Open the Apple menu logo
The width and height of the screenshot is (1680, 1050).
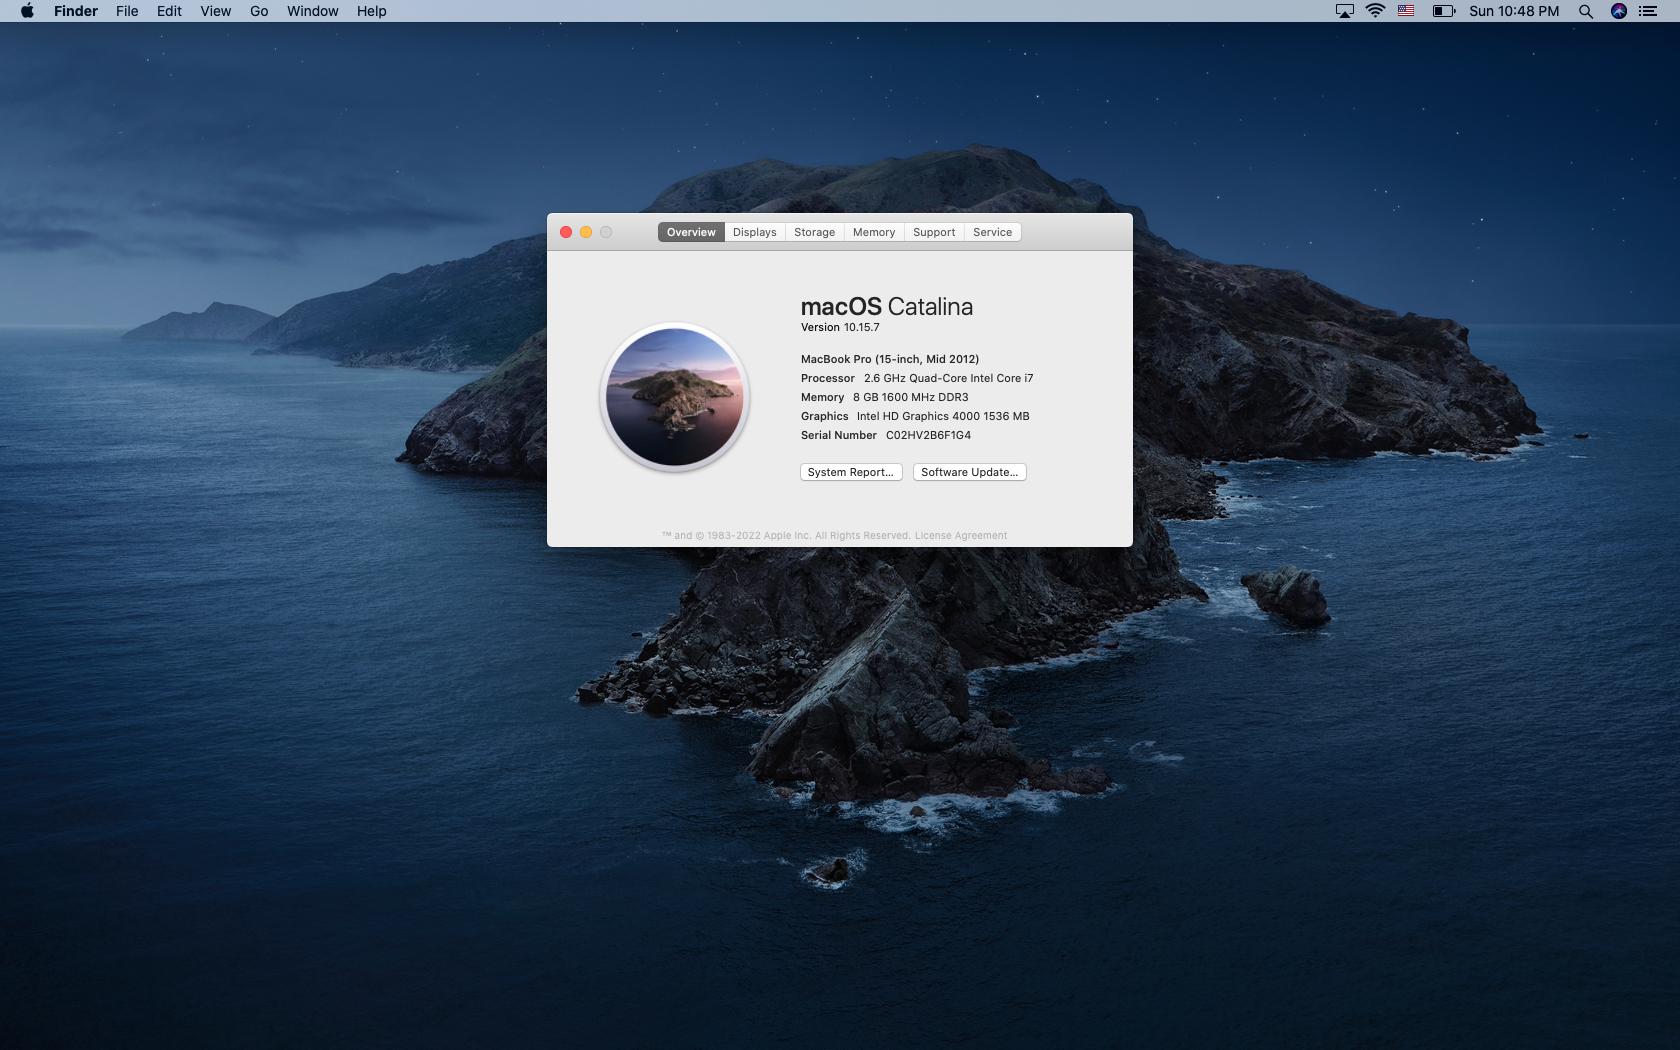coord(27,11)
